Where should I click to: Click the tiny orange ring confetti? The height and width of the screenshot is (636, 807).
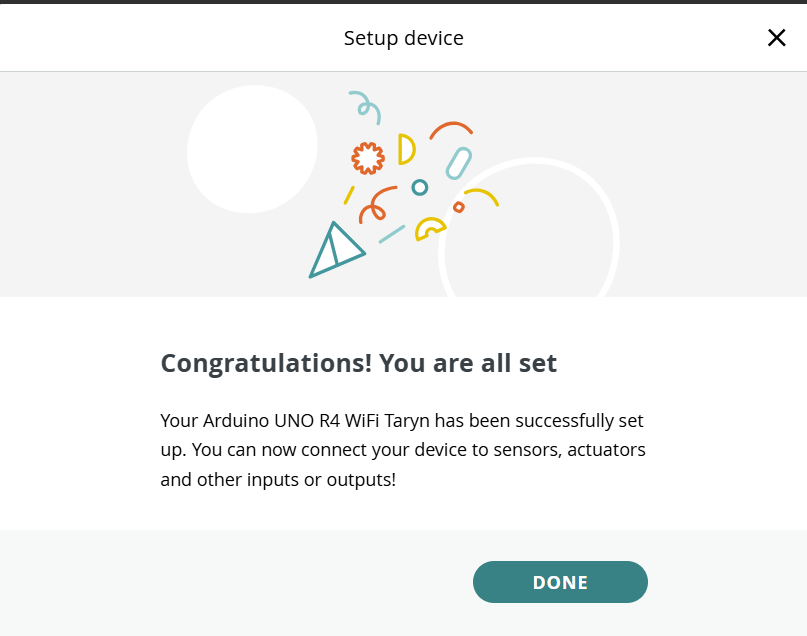[459, 207]
